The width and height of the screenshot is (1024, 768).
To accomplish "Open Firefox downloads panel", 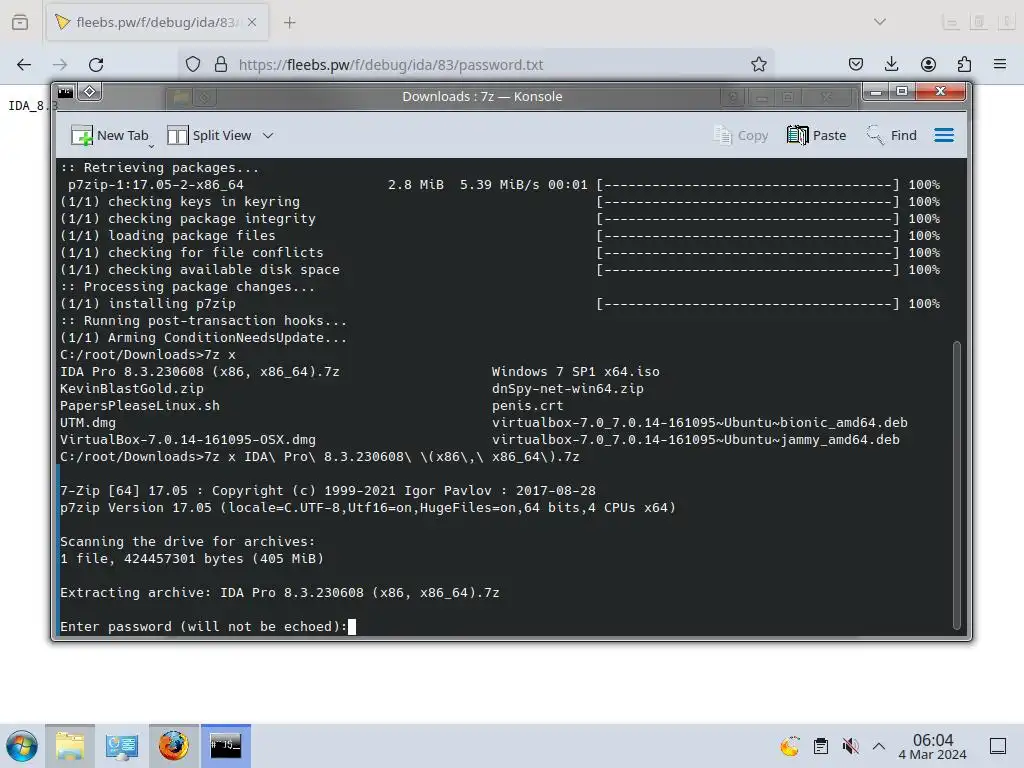I will coord(891,64).
